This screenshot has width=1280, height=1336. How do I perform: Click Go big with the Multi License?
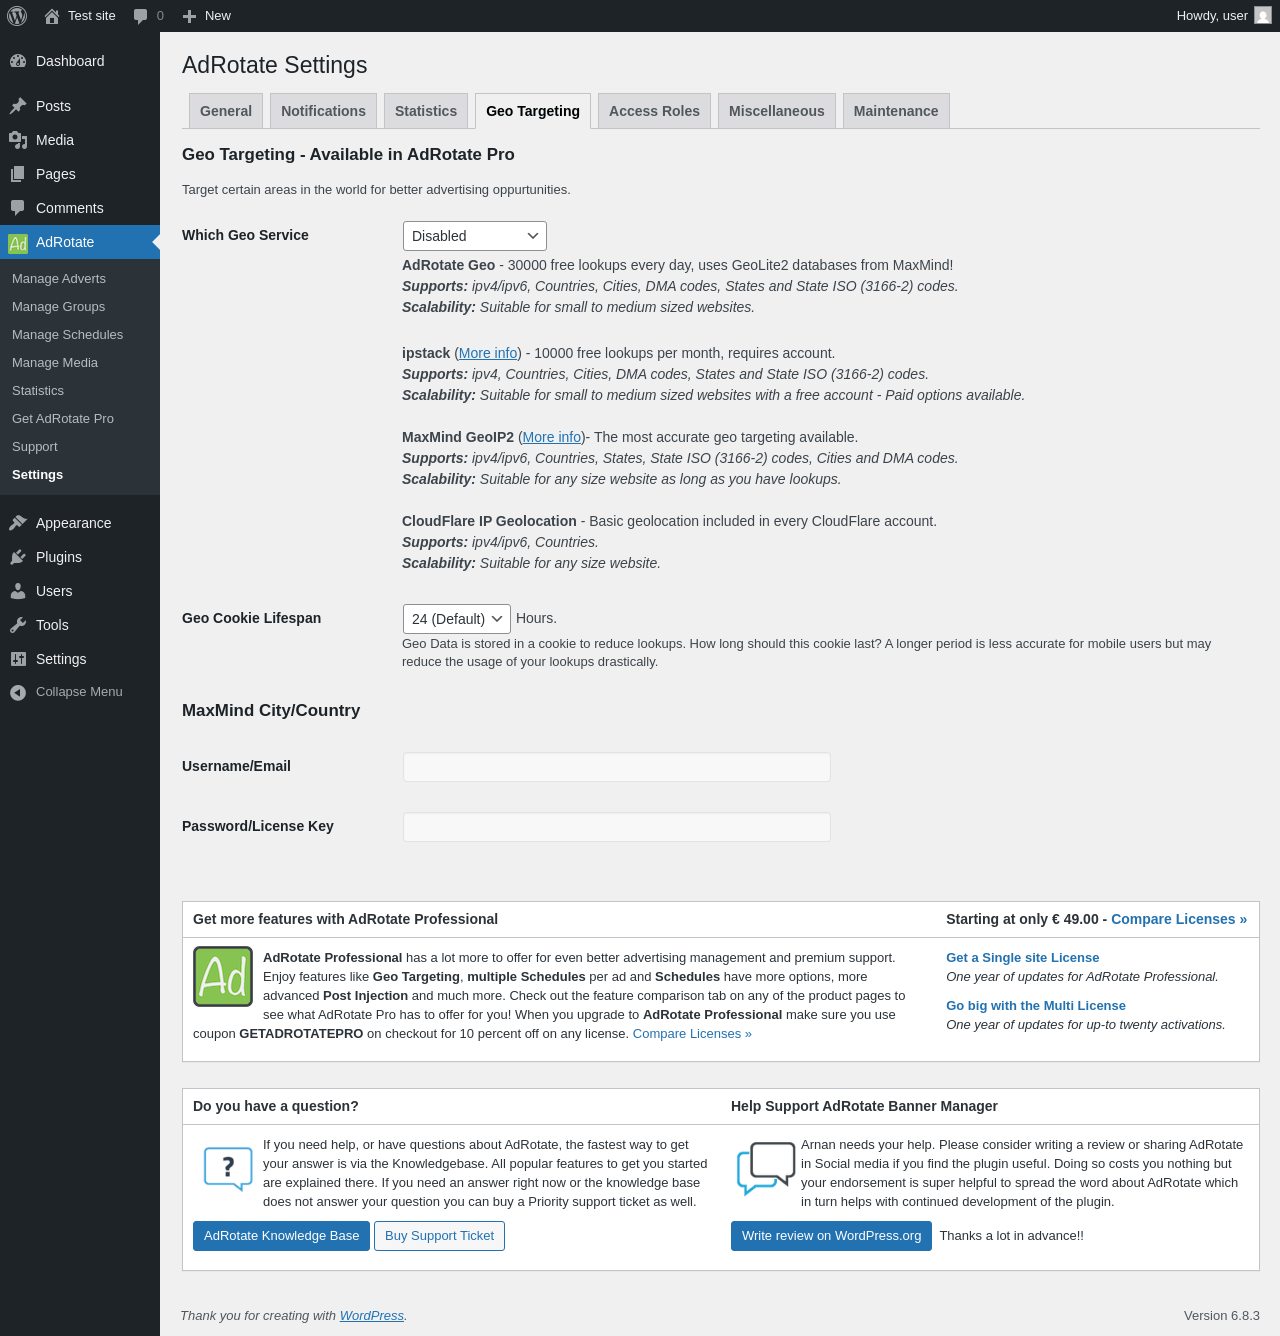point(1036,1006)
